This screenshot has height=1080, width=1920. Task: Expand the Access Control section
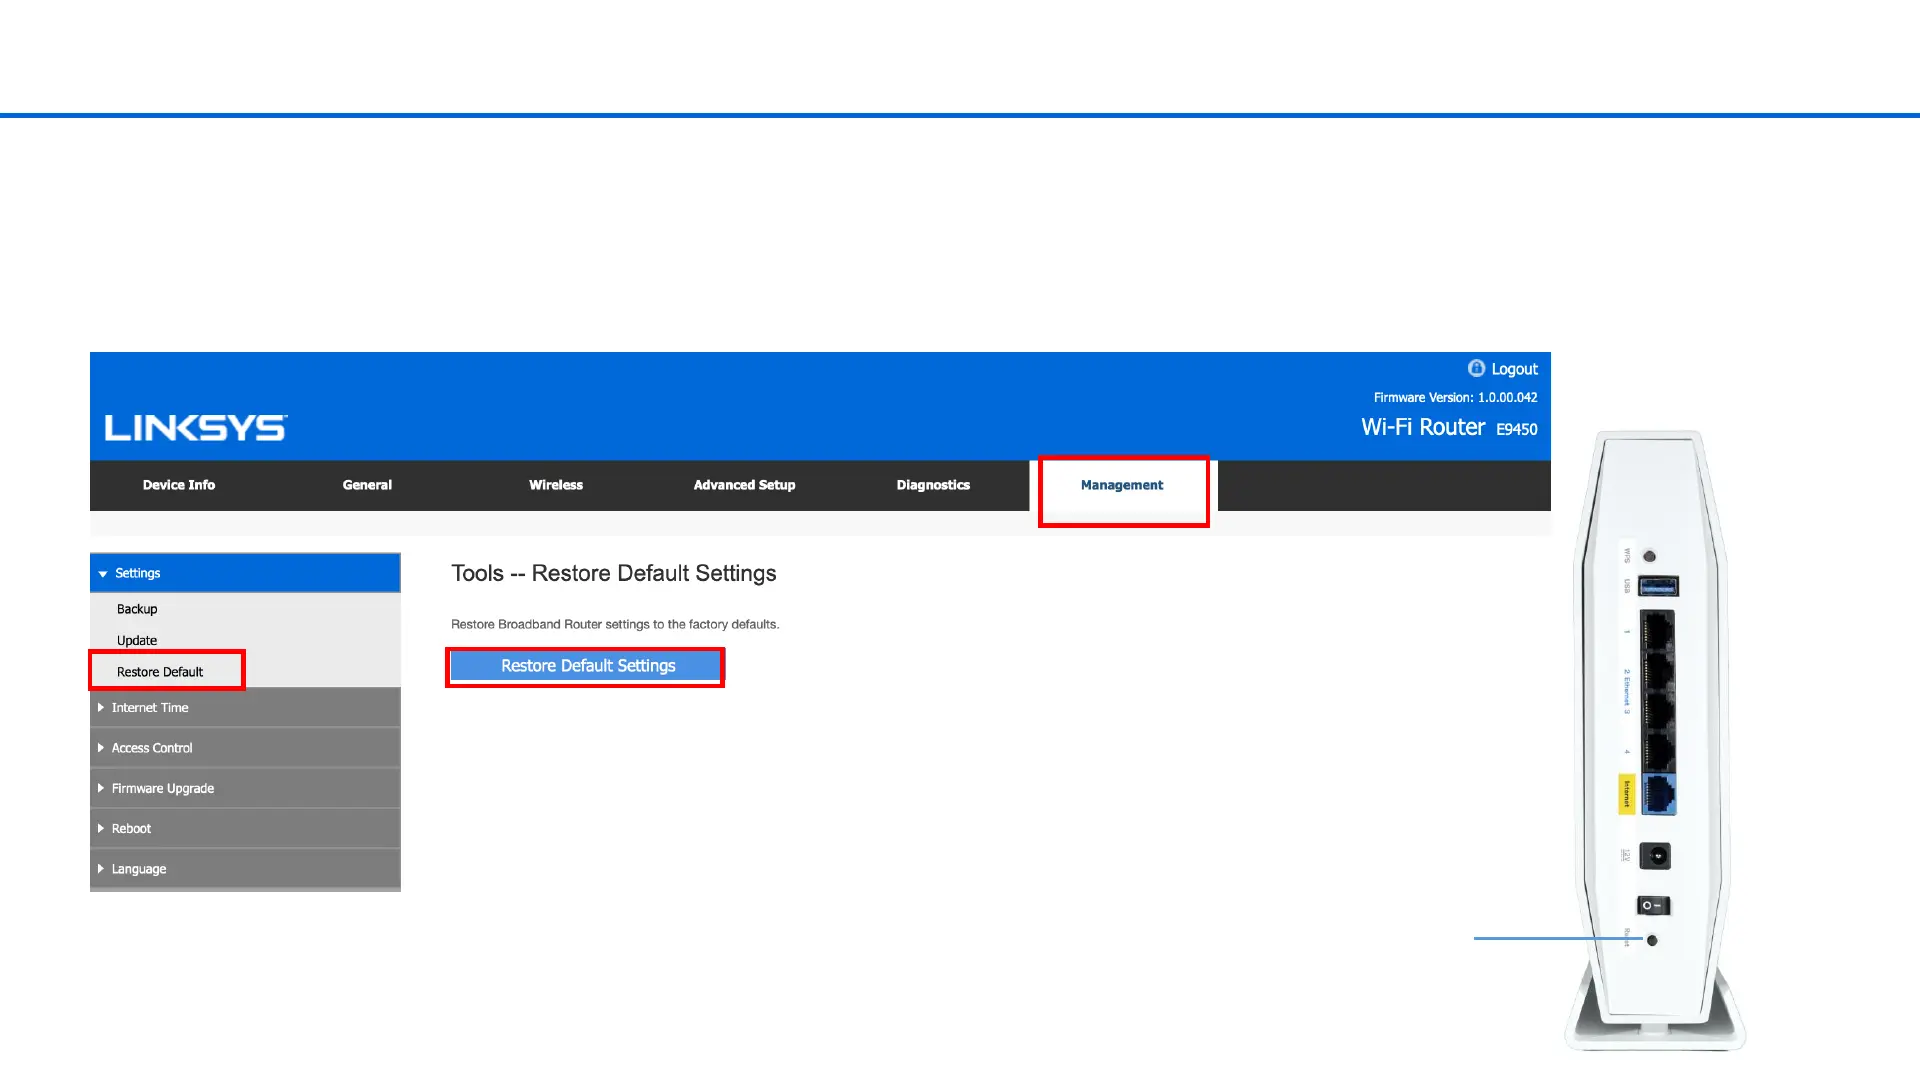click(152, 748)
